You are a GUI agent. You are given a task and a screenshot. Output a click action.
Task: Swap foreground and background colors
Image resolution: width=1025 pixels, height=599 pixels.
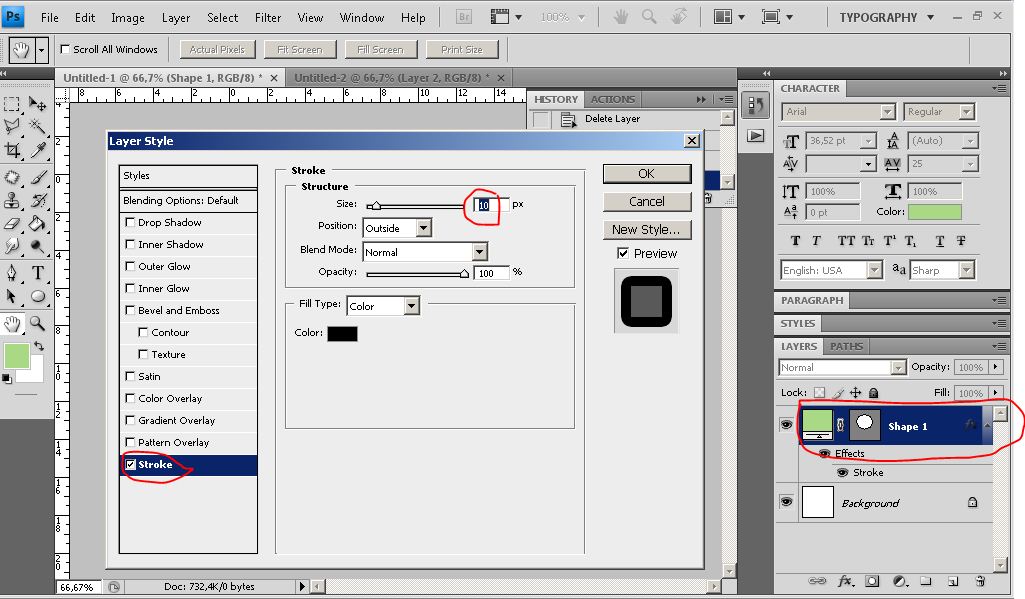click(39, 345)
